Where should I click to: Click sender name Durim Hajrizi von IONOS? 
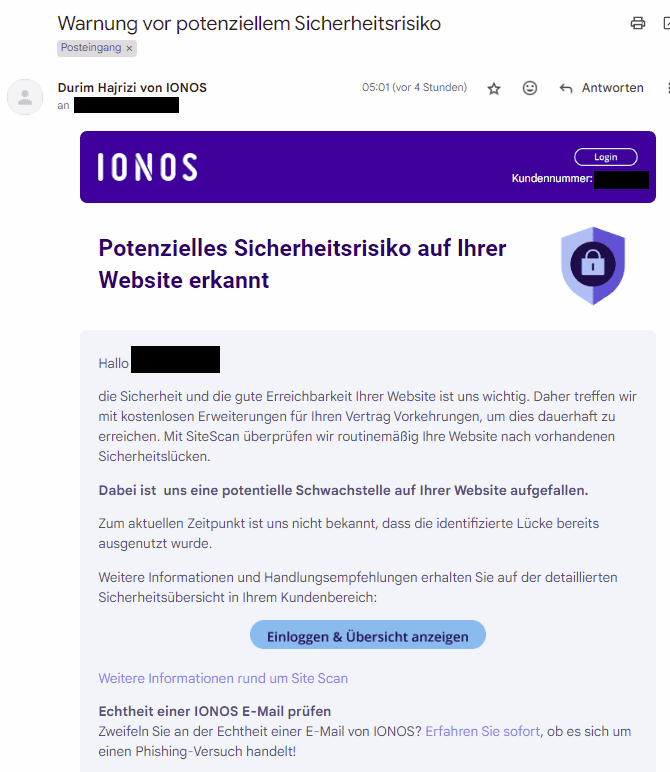132,88
